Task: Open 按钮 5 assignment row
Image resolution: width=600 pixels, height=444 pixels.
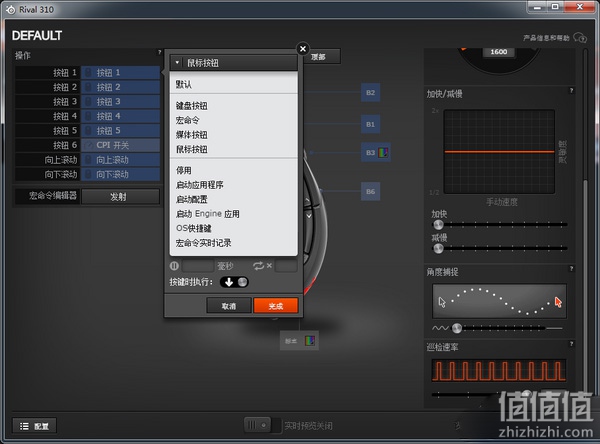Action: [120, 131]
